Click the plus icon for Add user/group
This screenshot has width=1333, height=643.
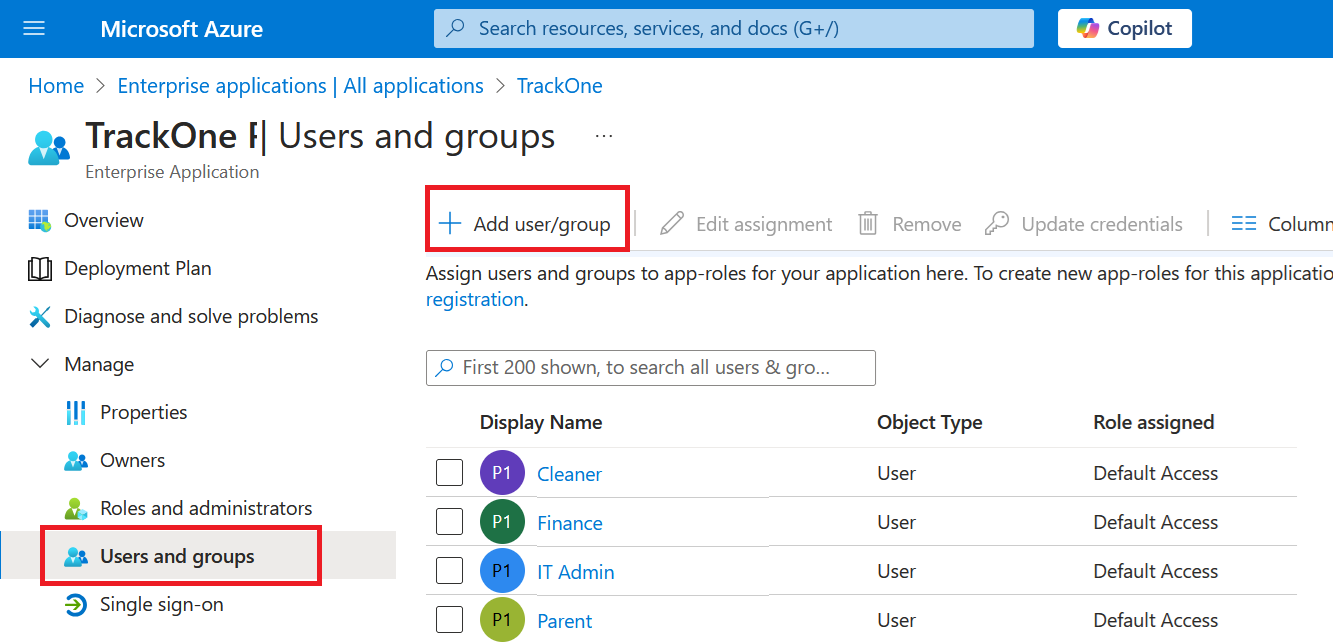point(451,224)
